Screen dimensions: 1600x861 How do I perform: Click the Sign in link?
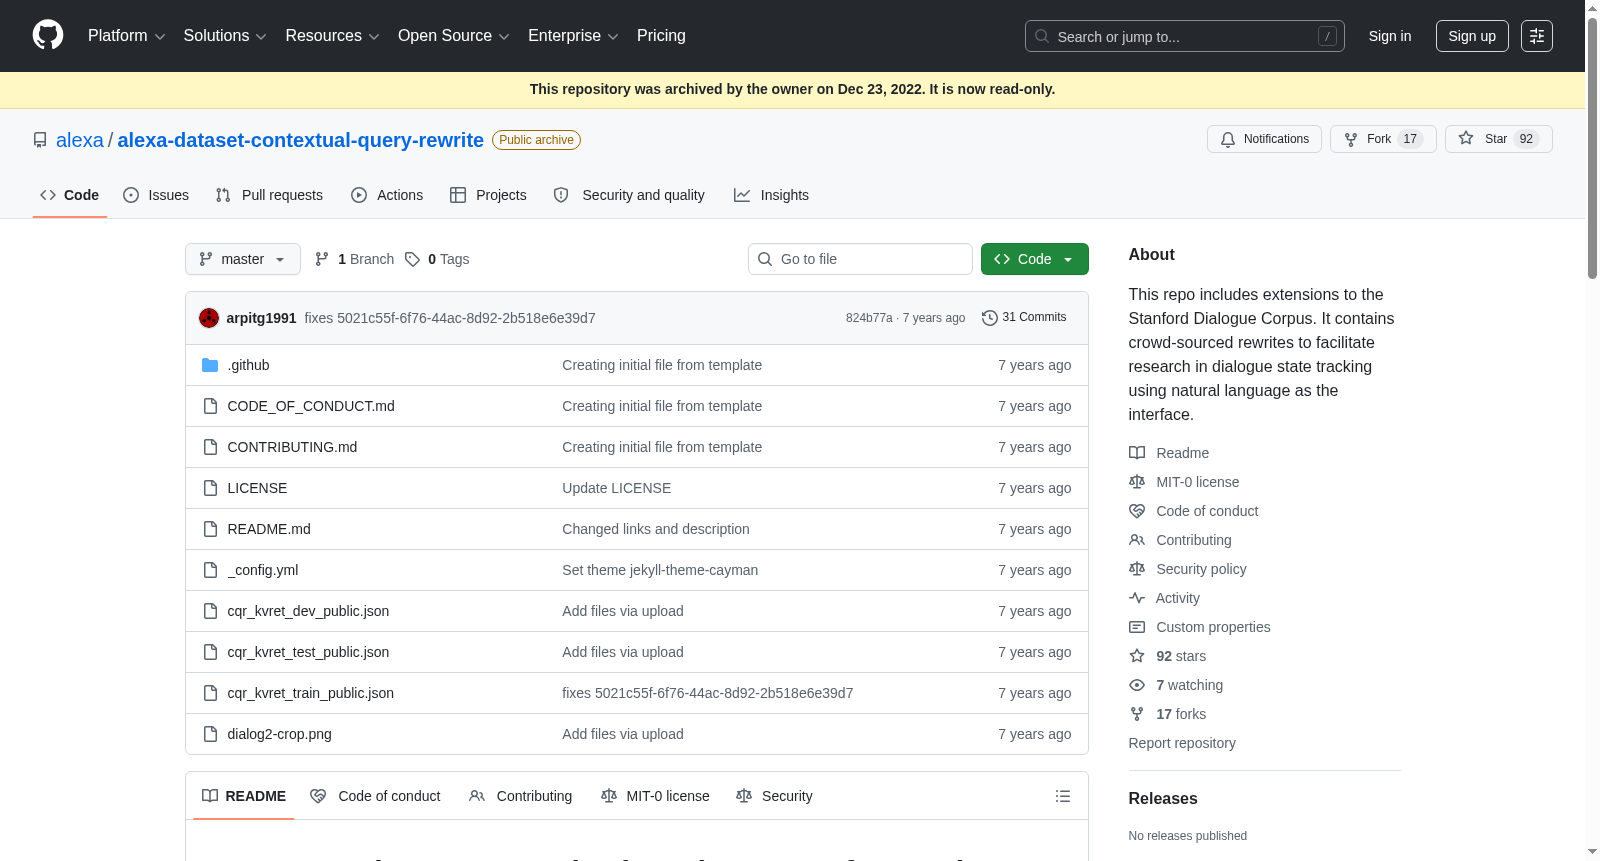point(1390,36)
